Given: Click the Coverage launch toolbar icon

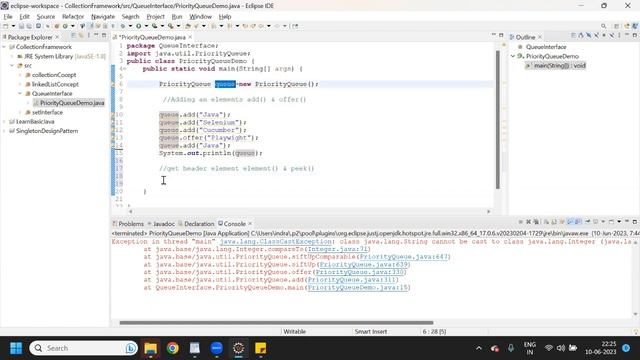Looking at the screenshot, I should pyautogui.click(x=154, y=26).
